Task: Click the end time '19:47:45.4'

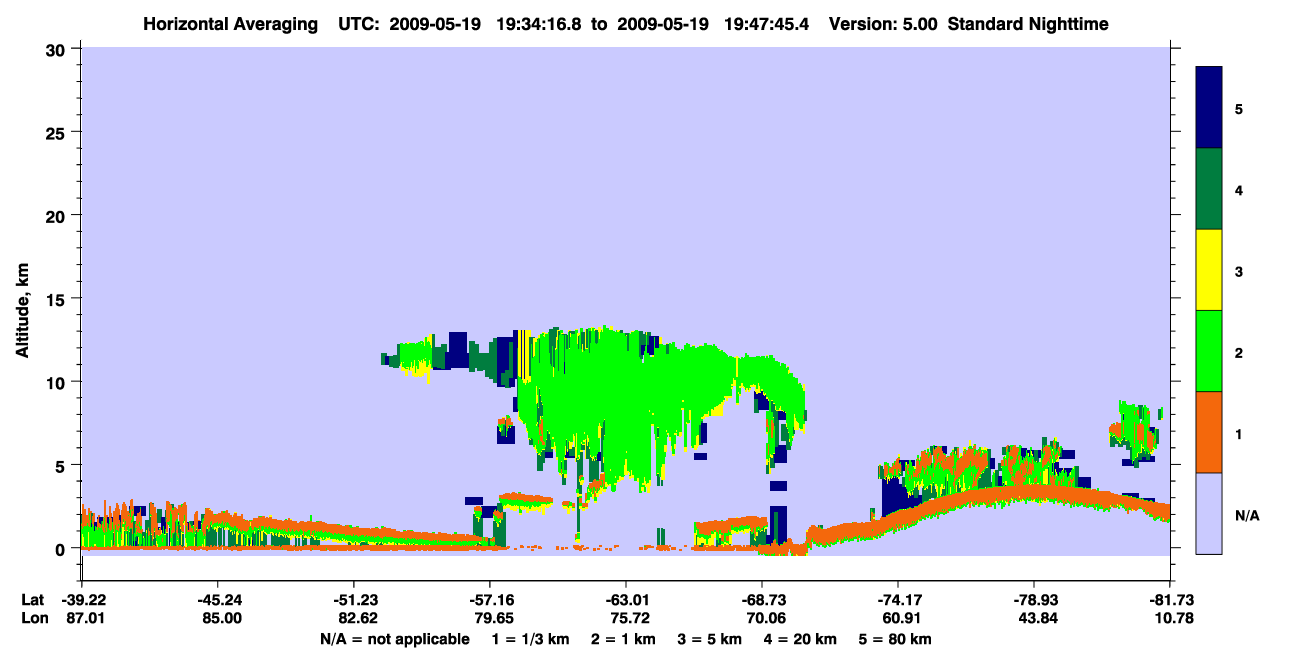Action: tap(769, 23)
